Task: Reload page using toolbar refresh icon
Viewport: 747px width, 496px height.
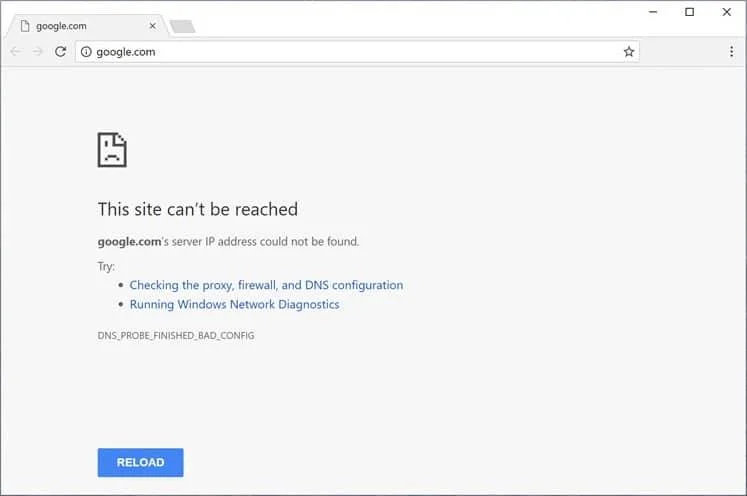Action: pos(61,51)
